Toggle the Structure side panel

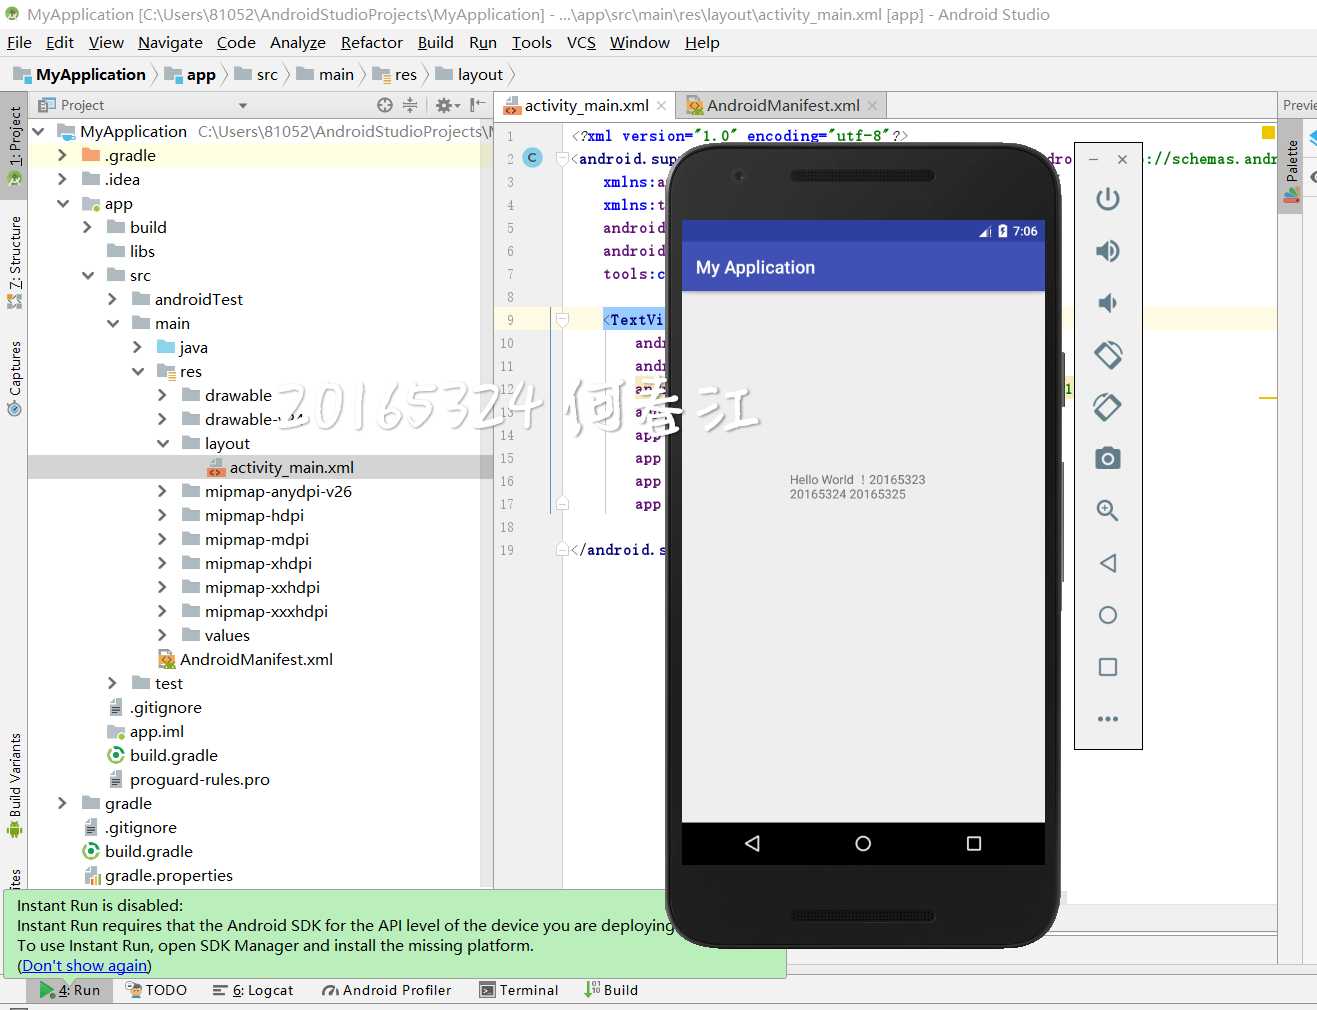(15, 262)
